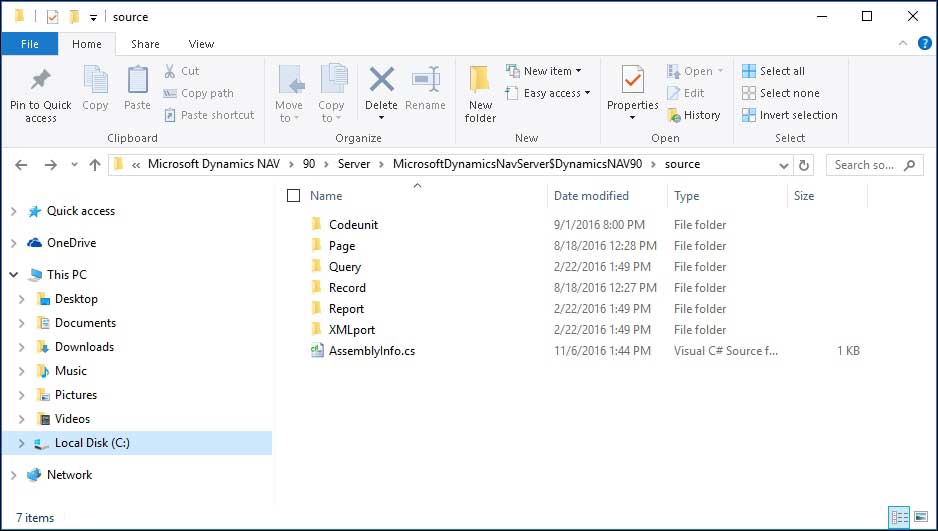Open Customize Quick Access Toolbar dropdown

click(x=93, y=18)
